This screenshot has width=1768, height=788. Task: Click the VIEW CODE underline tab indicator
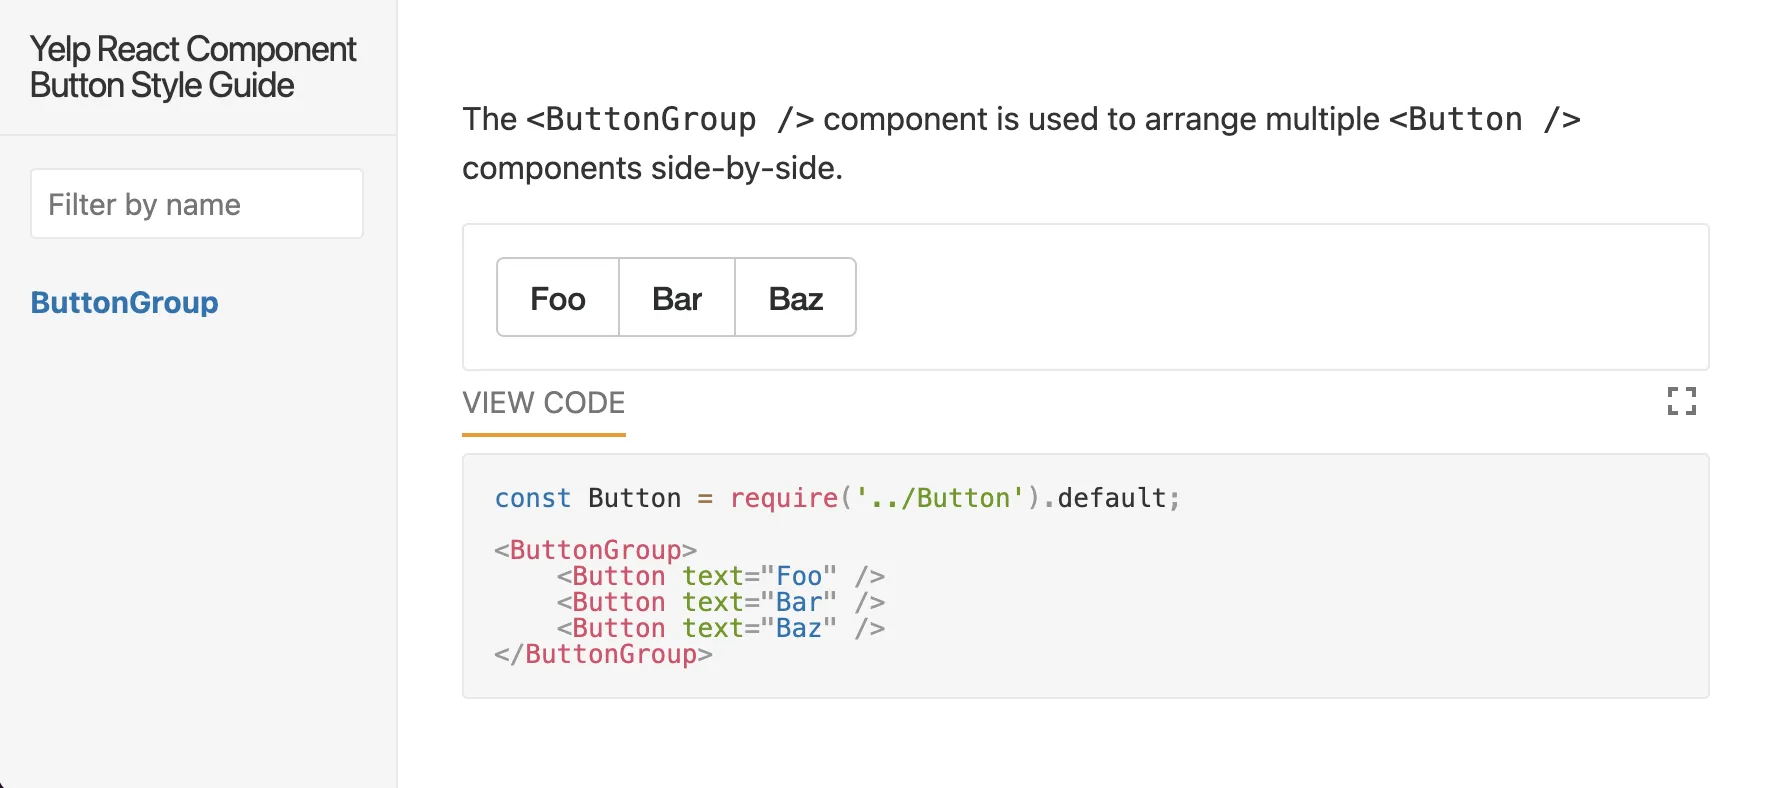(x=543, y=434)
